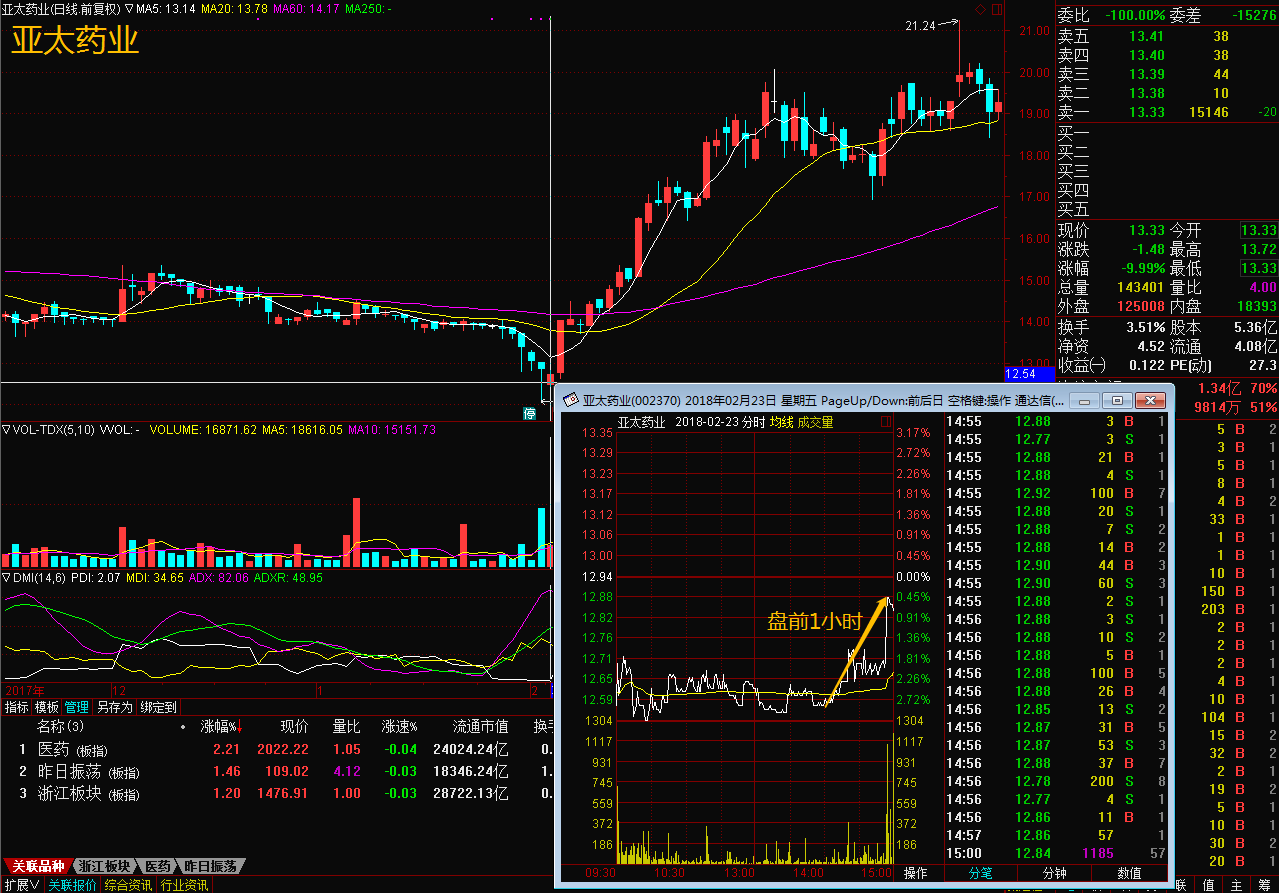1279x893 pixels.
Task: Open the 综合资讯 tab at bottom
Action: [x=128, y=885]
